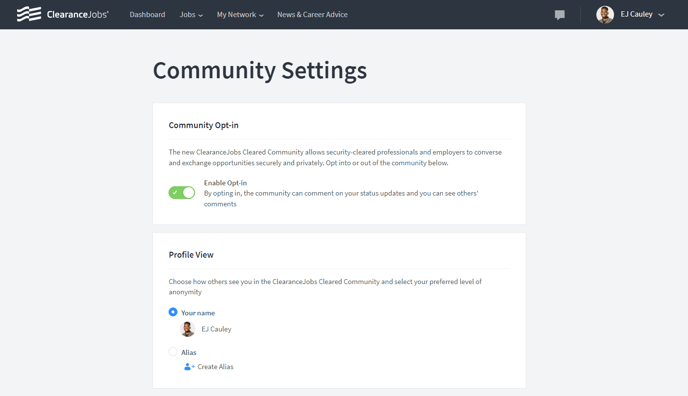Expand the Jobs dropdown menu
The width and height of the screenshot is (688, 396).
point(191,14)
